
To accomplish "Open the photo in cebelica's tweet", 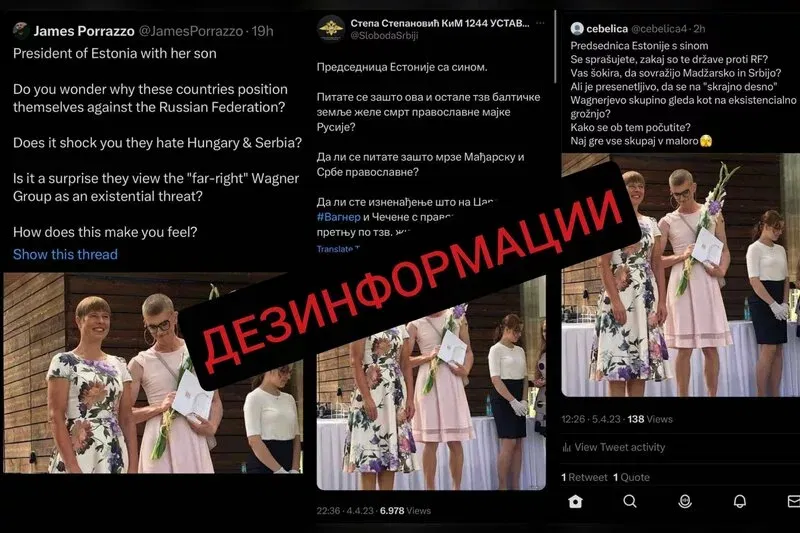I will tap(681, 275).
